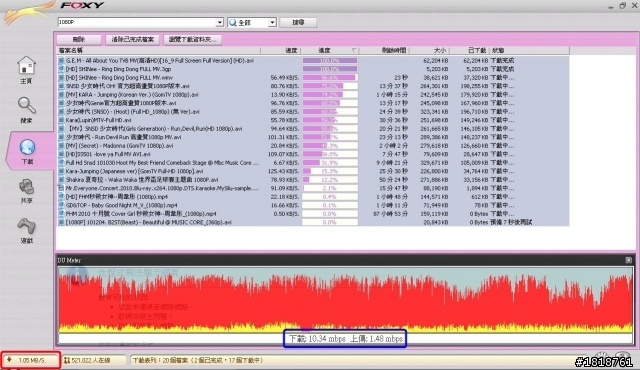Click the 搜尋 search button

298,22
